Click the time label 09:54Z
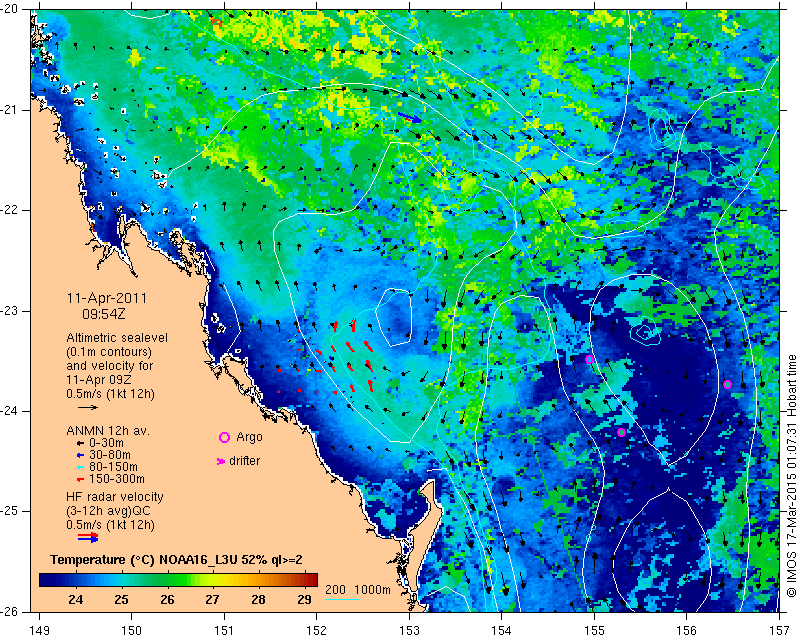Viewport: 800px width, 640px height. coord(104,314)
